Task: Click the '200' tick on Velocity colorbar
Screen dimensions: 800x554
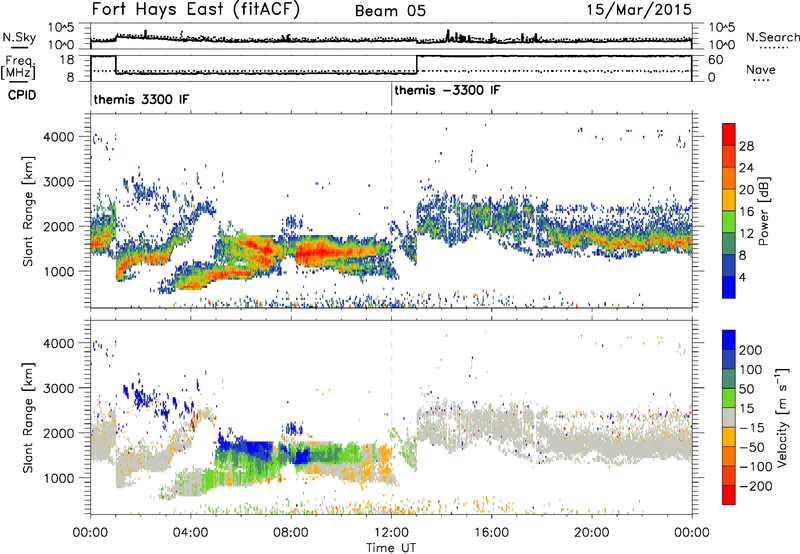Action: (751, 350)
